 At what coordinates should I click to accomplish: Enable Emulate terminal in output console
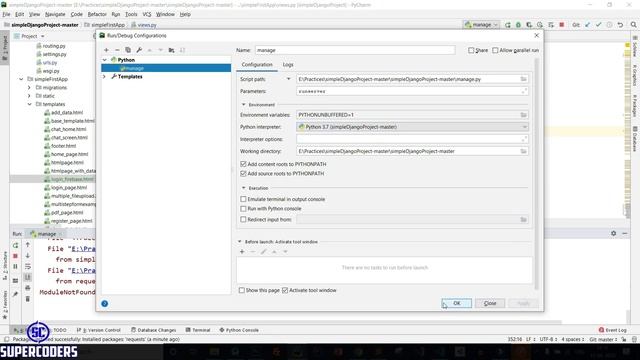(x=243, y=199)
